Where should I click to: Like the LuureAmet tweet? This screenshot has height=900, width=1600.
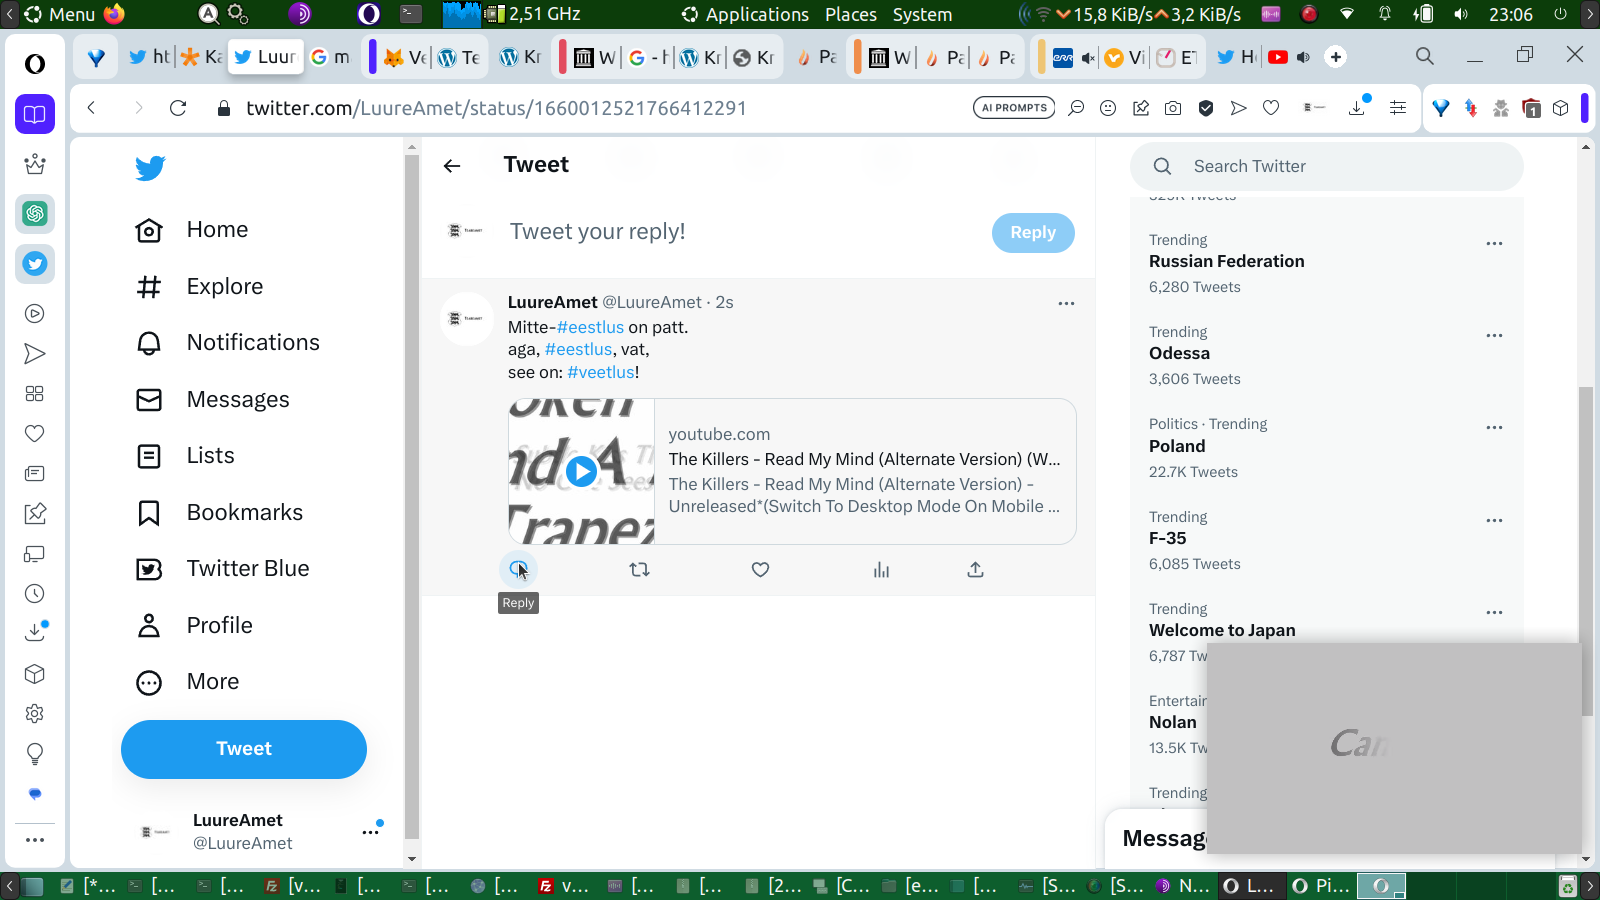(x=761, y=570)
